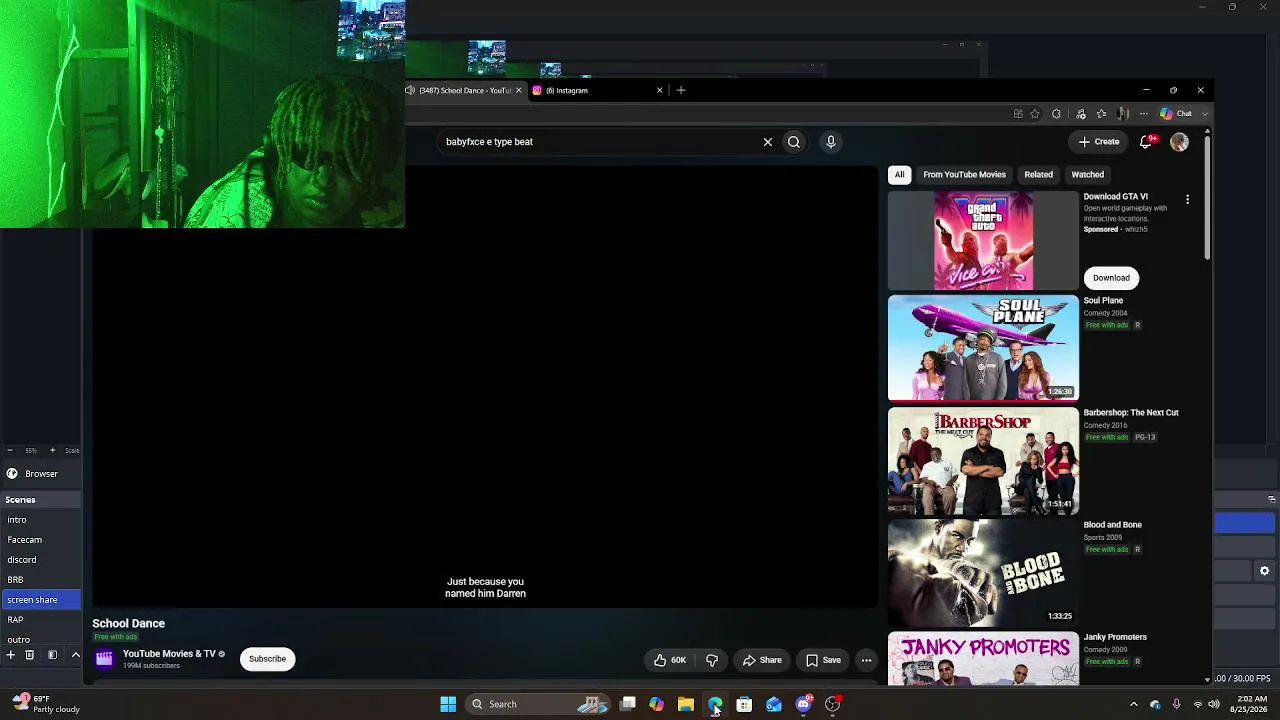
Task: Expand the Copilot Chat dropdown arrow
Action: point(1204,114)
